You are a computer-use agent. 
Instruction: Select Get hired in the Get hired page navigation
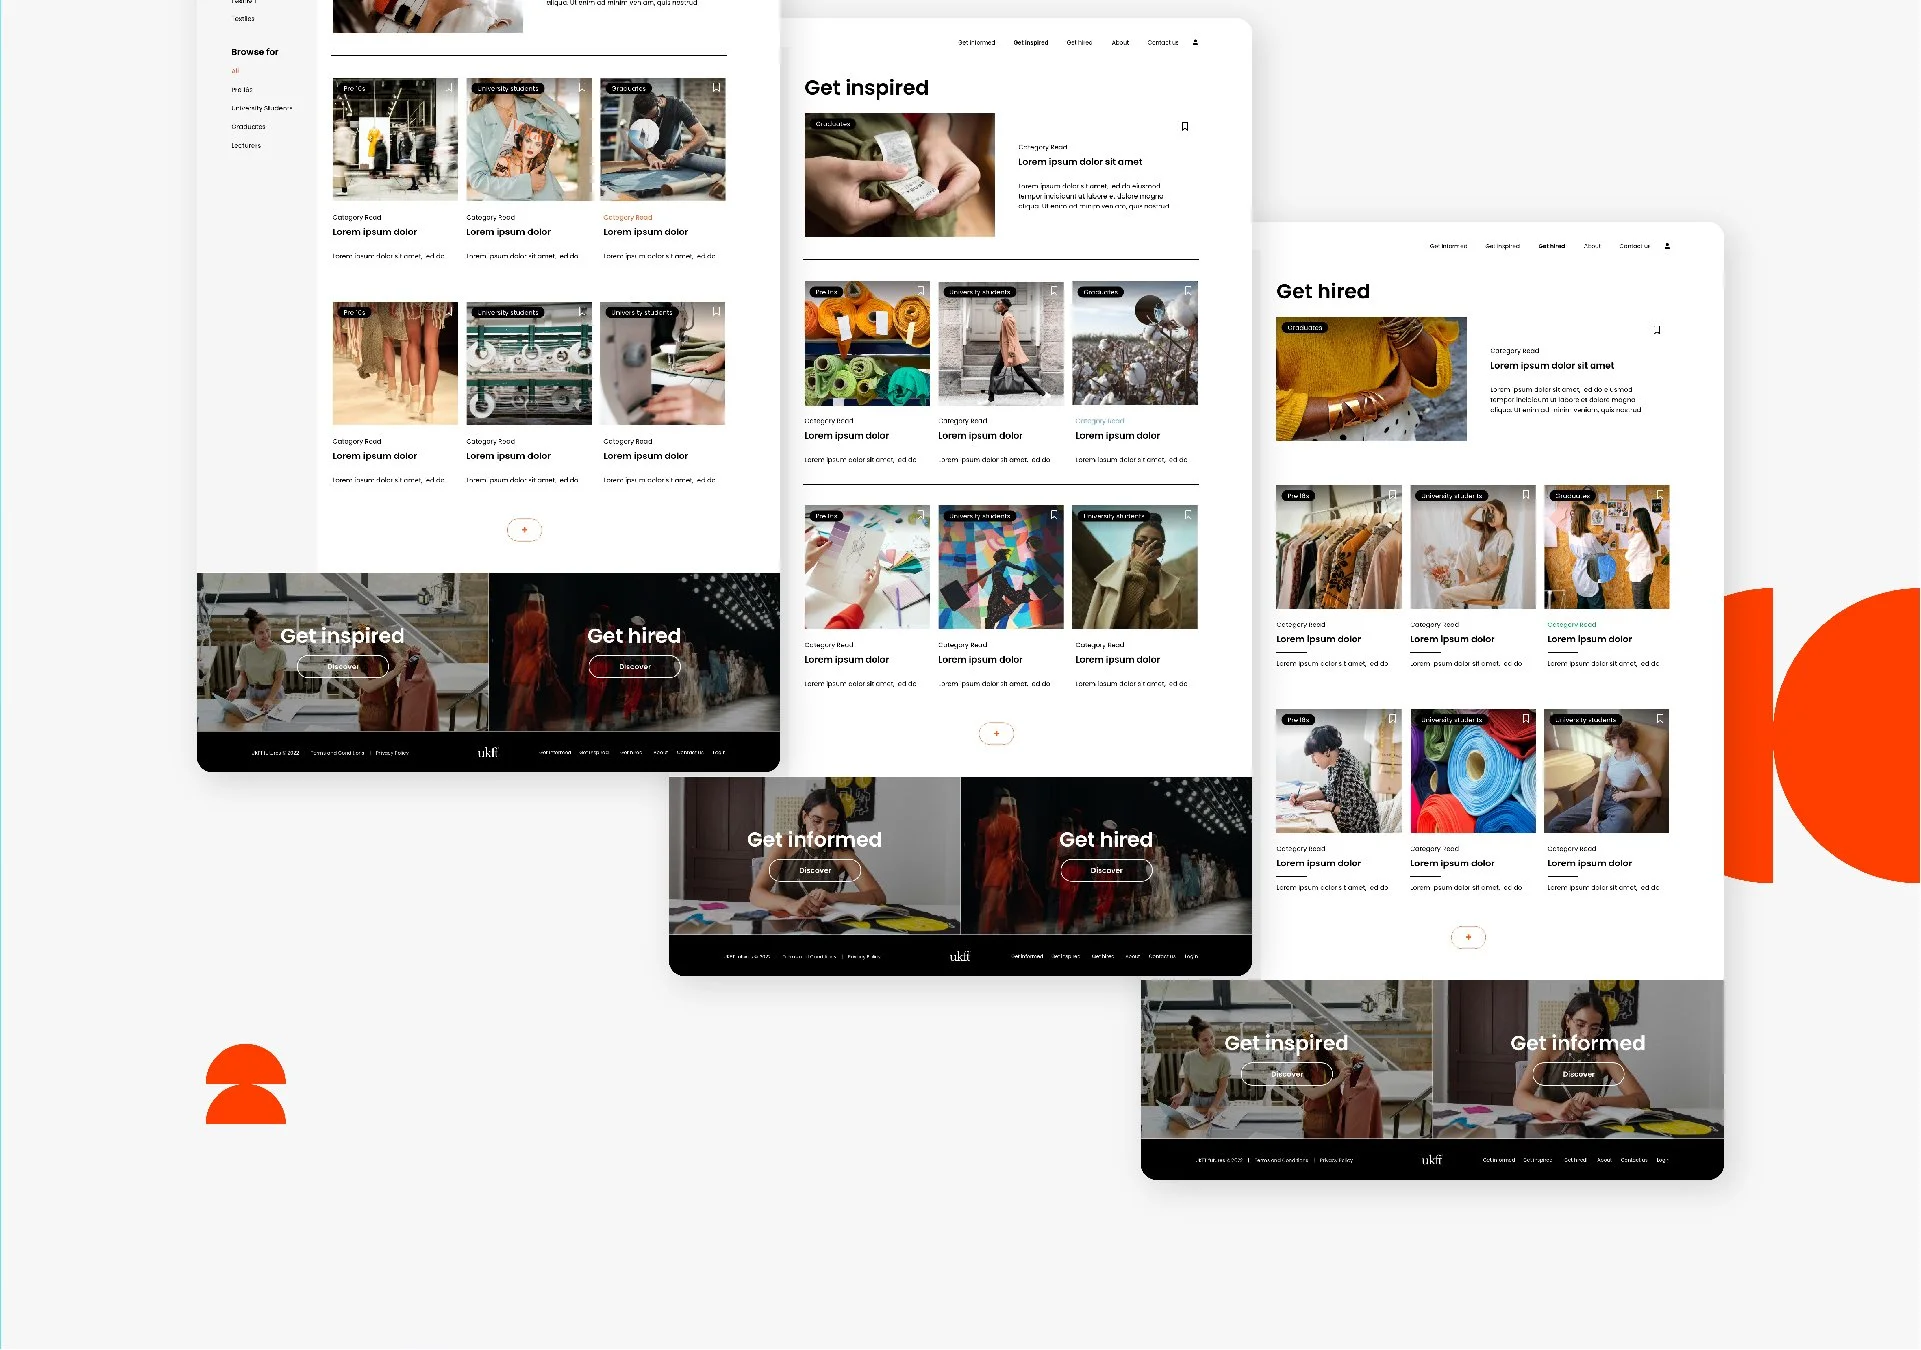point(1552,246)
